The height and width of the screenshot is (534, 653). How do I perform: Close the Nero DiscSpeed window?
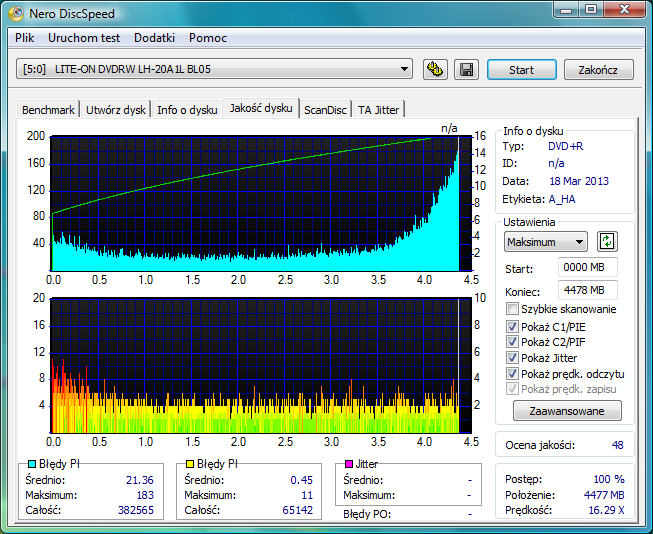click(x=624, y=10)
